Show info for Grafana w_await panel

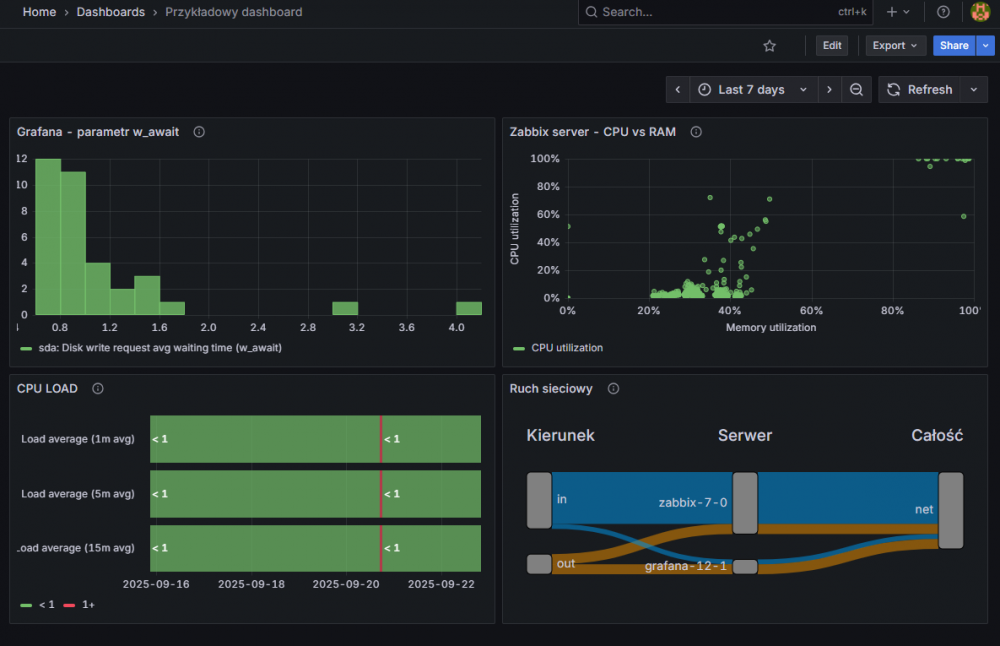point(199,132)
